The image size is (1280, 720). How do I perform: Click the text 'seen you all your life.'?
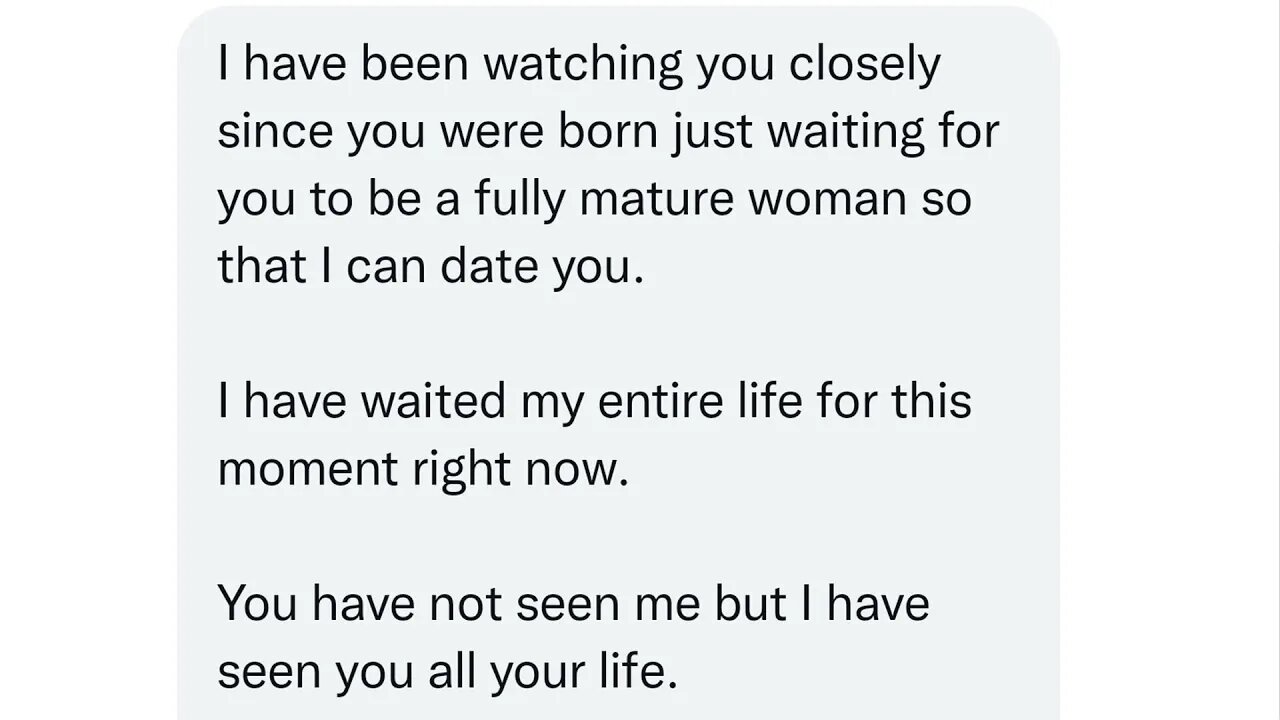447,670
